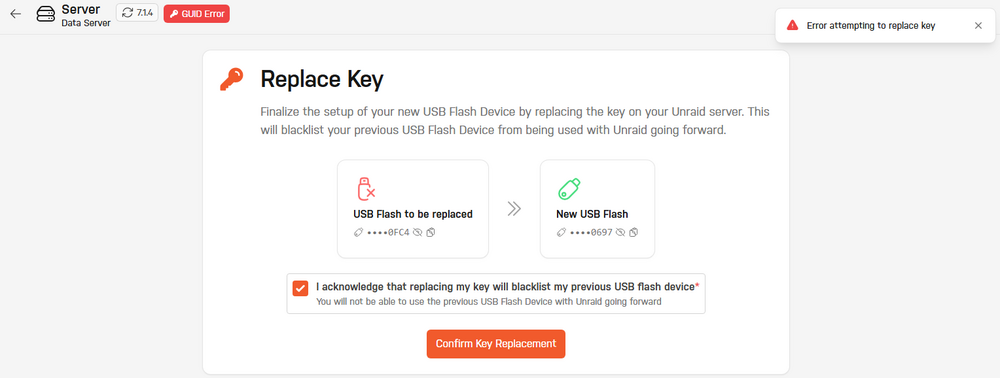Click the red USB-with-X icon

tap(365, 189)
